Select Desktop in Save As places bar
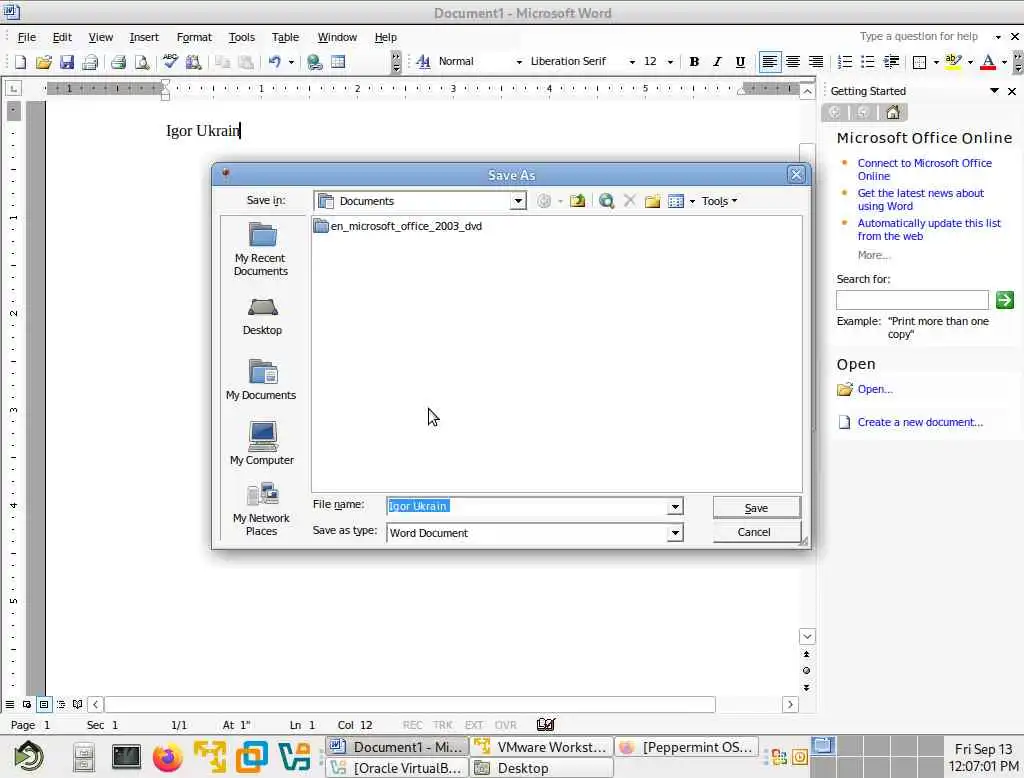The width and height of the screenshot is (1024, 778). pyautogui.click(x=262, y=316)
